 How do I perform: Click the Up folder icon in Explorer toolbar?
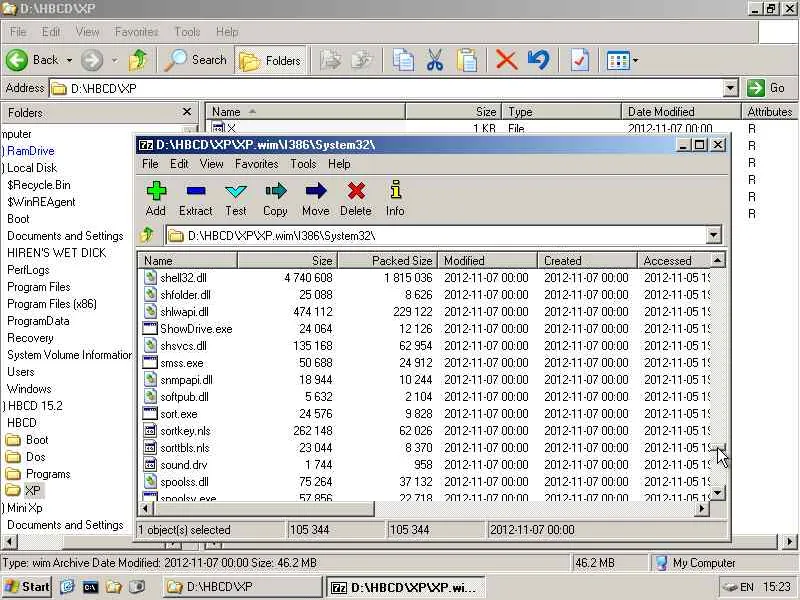click(x=137, y=60)
